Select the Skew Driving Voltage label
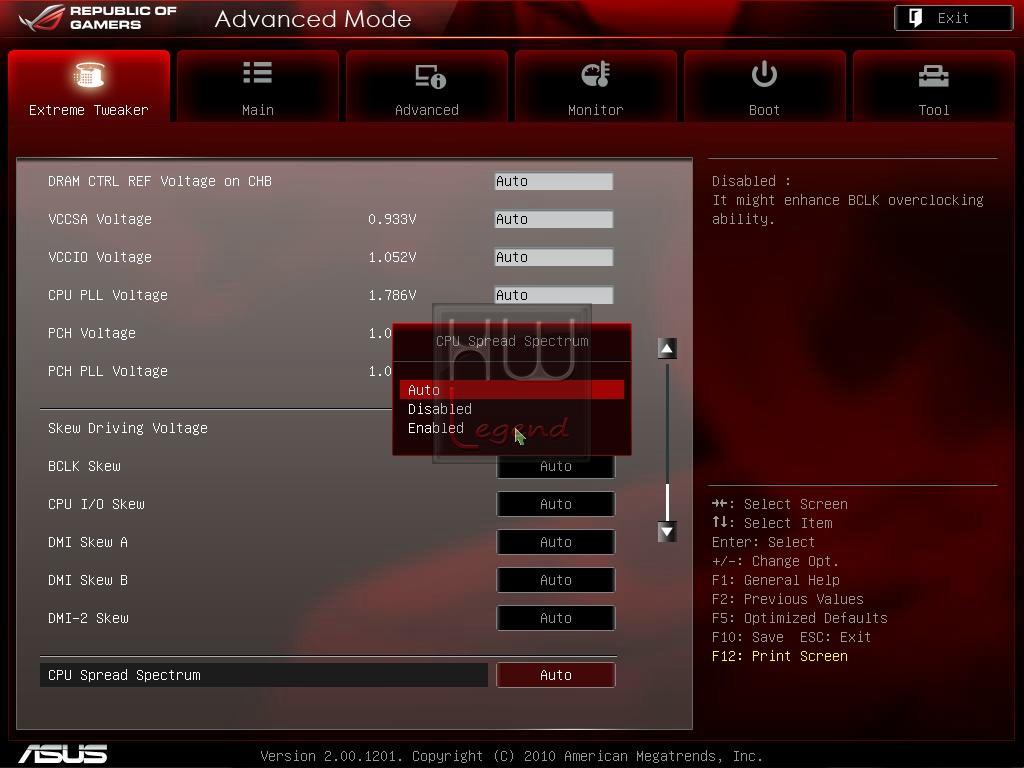This screenshot has width=1024, height=768. tap(128, 428)
